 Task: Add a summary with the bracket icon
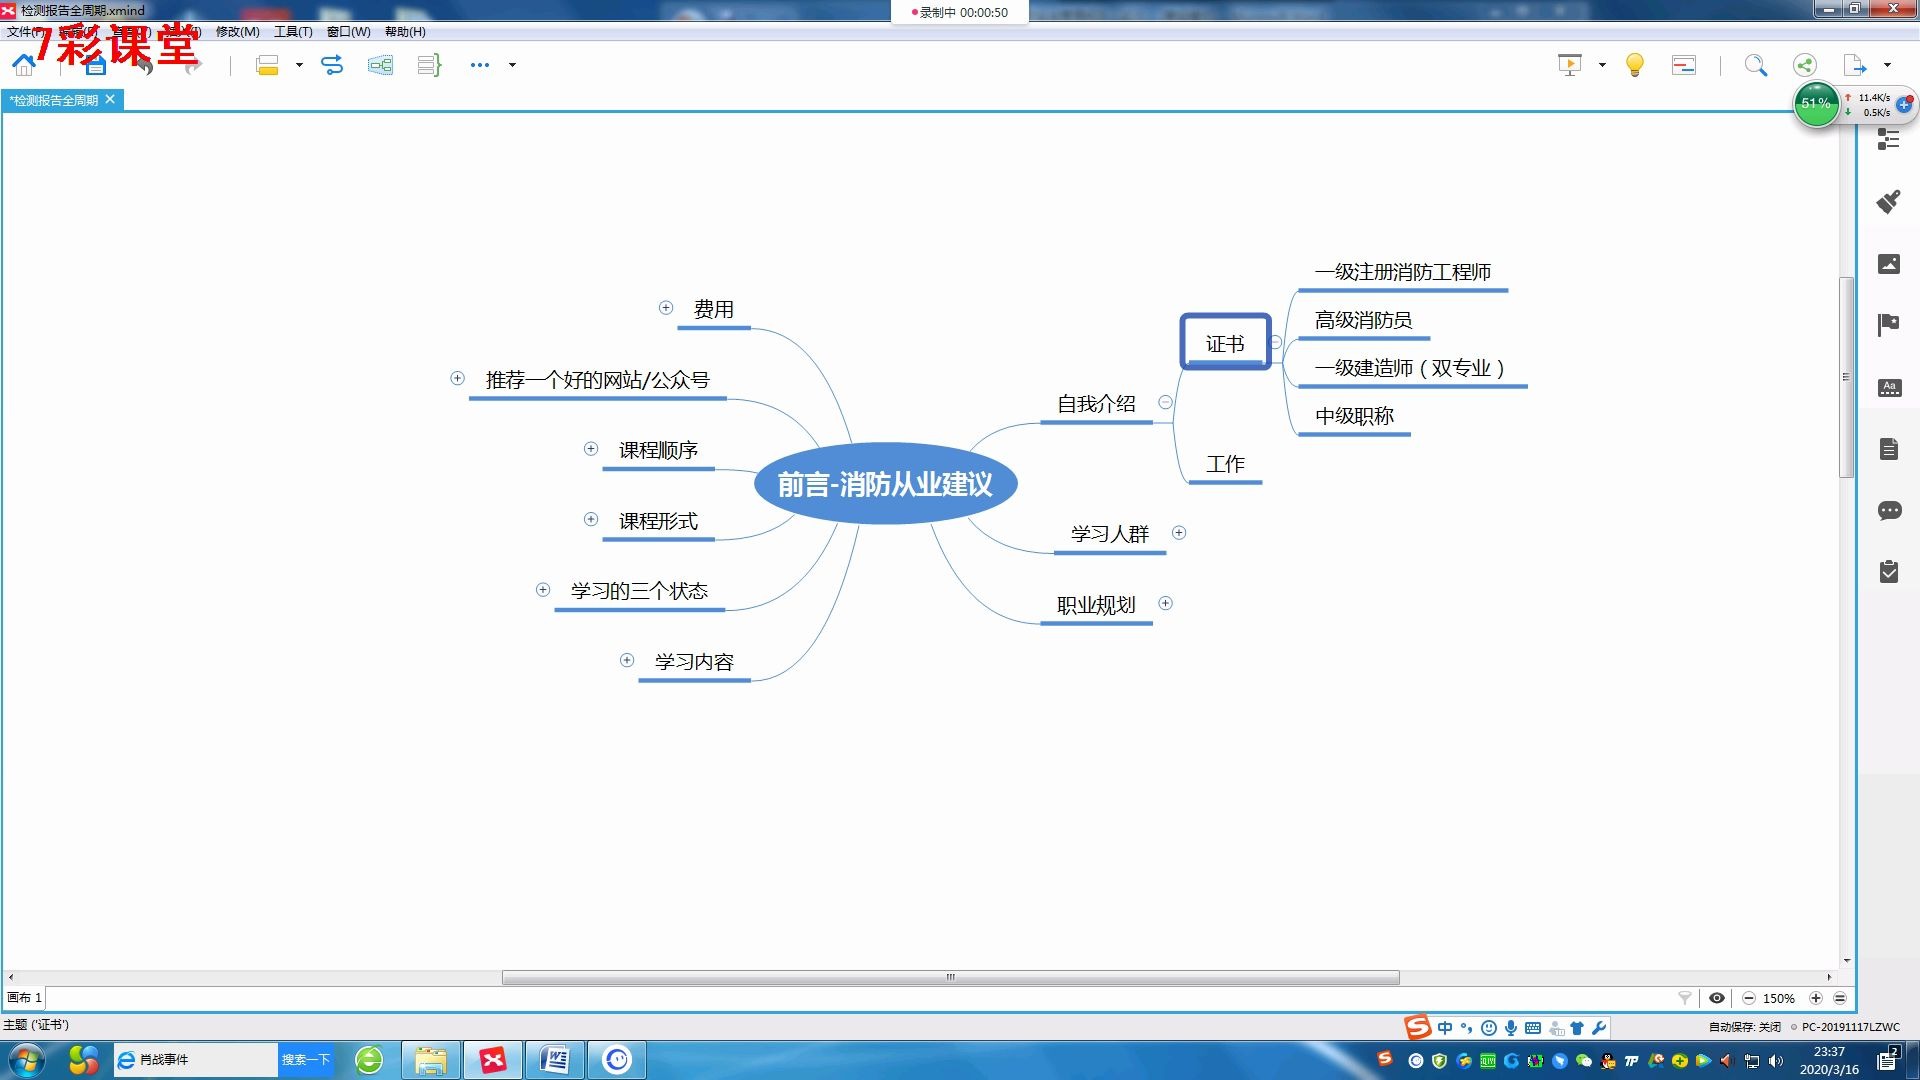(429, 65)
